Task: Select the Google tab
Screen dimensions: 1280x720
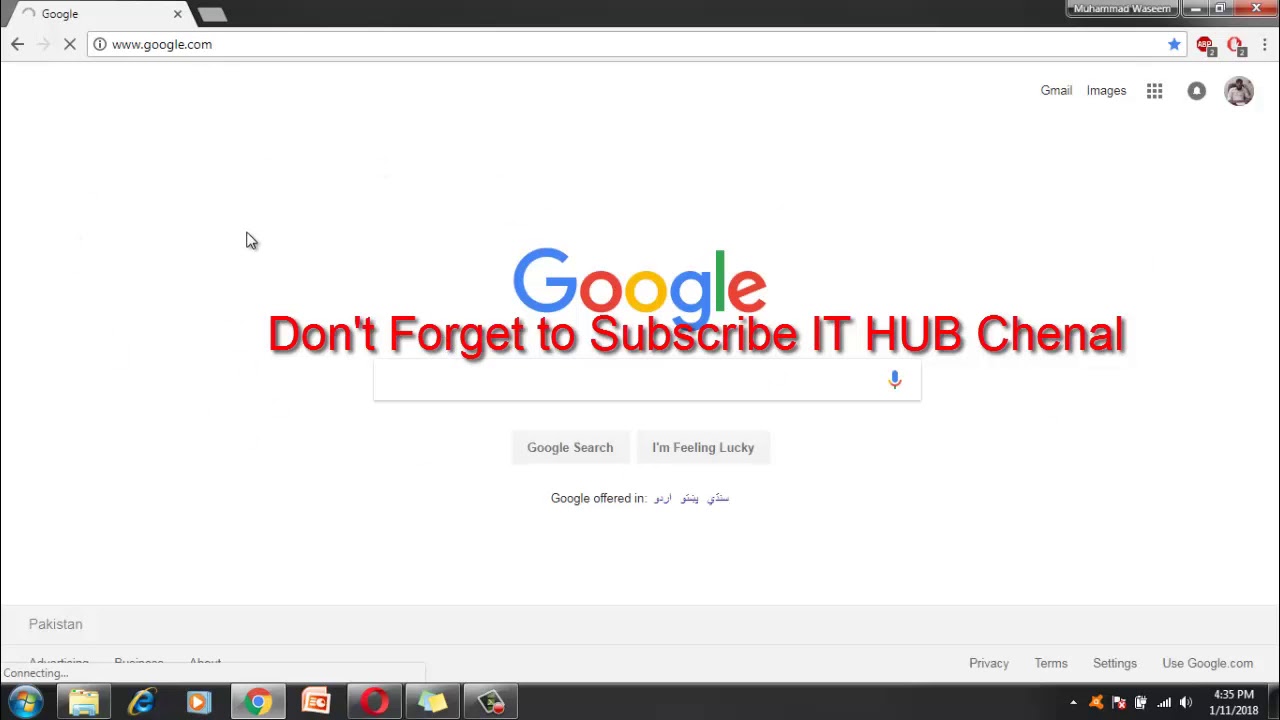Action: tap(100, 14)
